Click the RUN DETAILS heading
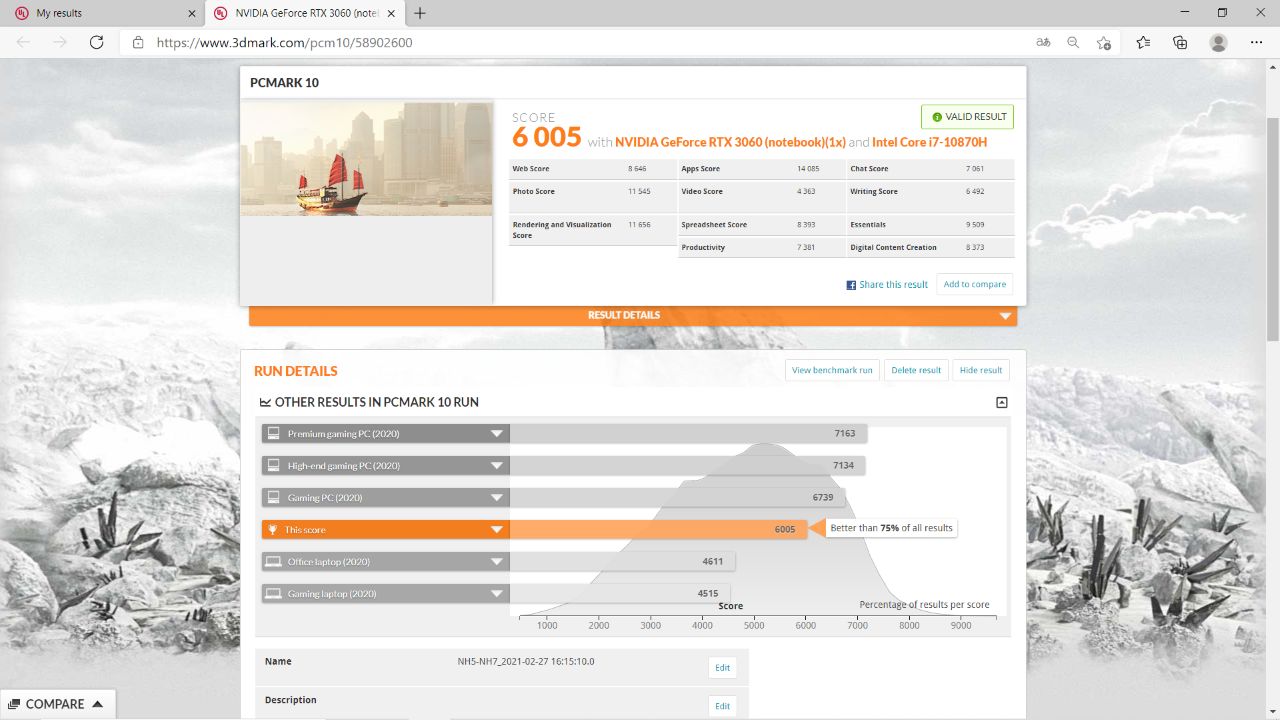 click(x=296, y=371)
